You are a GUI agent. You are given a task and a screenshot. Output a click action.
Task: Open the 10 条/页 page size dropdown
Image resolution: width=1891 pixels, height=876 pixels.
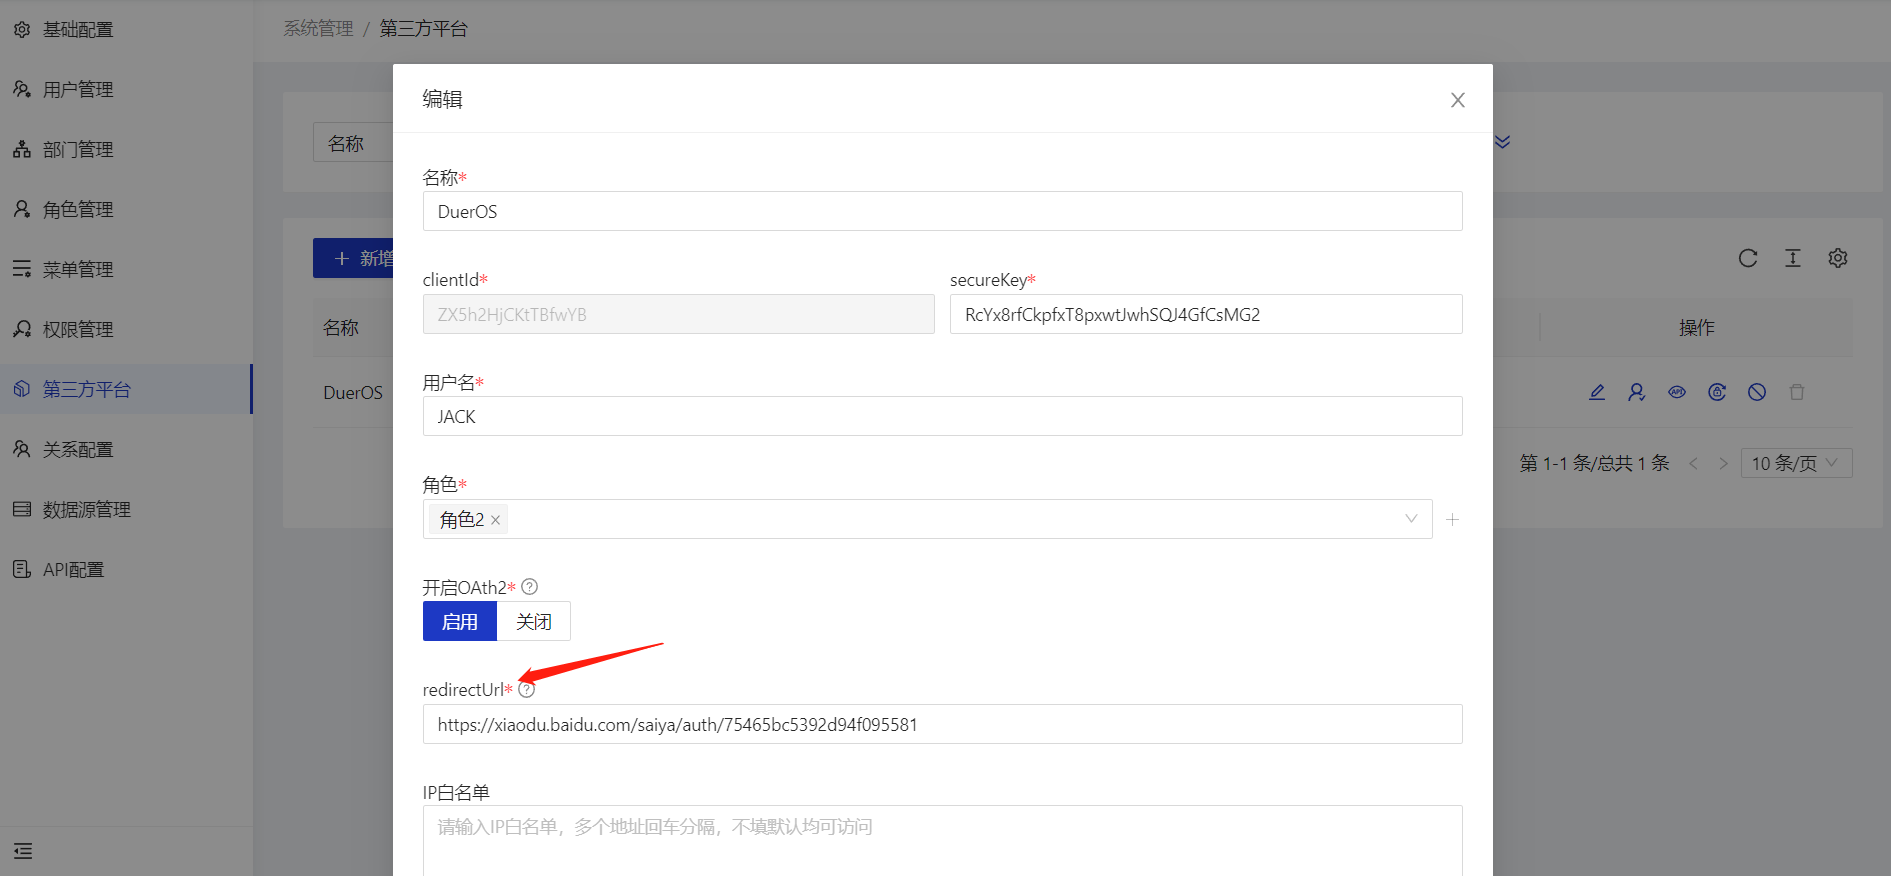tap(1795, 463)
